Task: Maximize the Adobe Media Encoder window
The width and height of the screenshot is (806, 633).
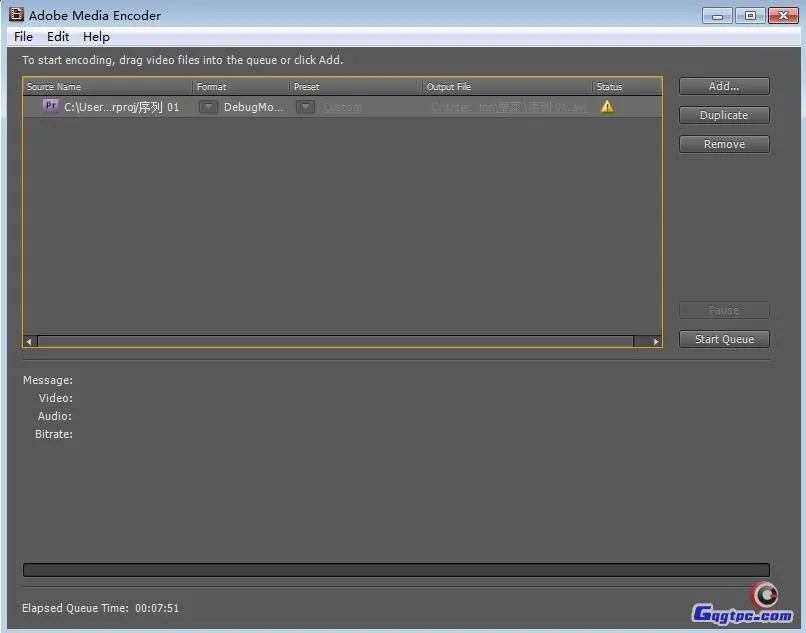Action: (750, 15)
